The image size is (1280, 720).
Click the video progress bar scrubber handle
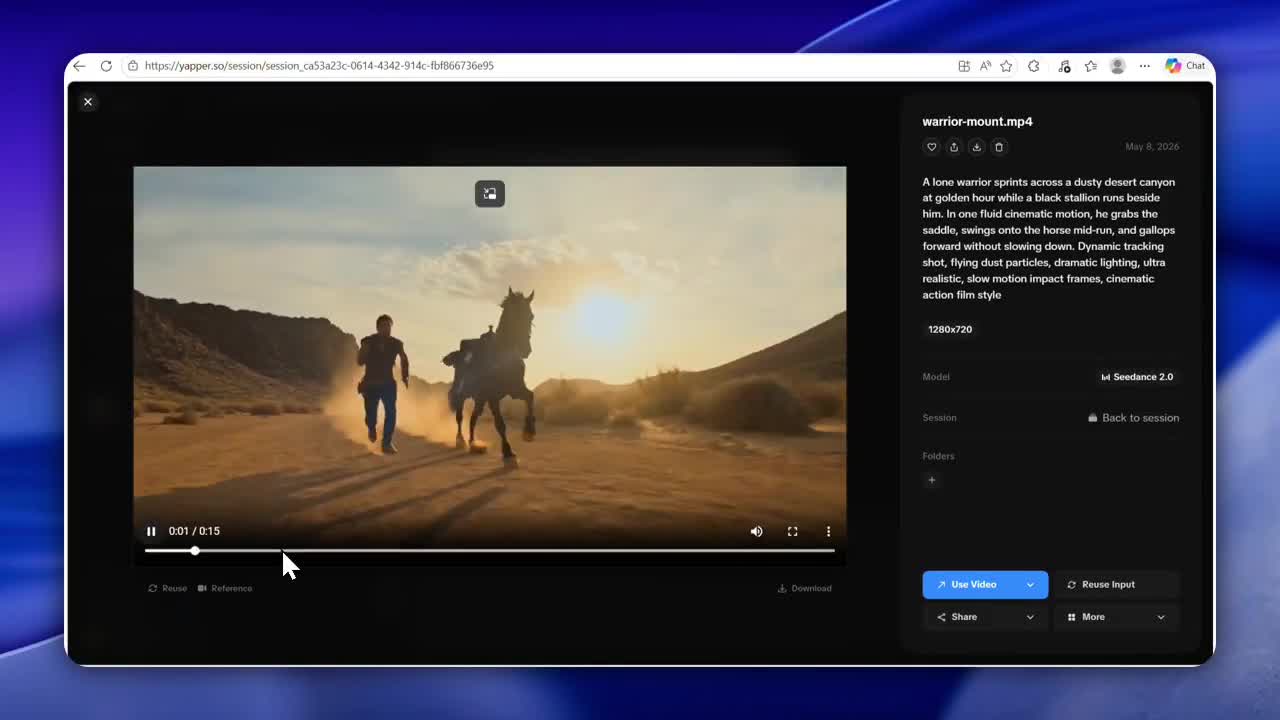pos(195,551)
